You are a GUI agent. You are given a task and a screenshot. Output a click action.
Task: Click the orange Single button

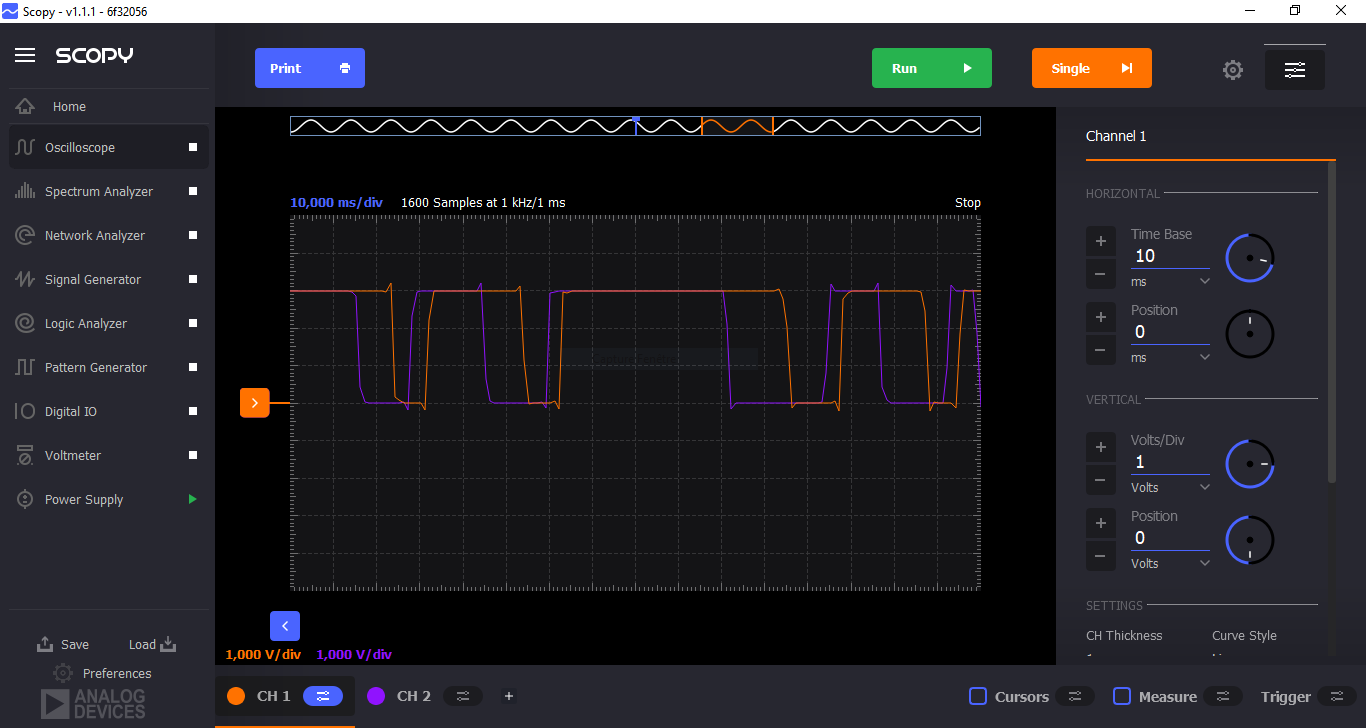coord(1092,68)
